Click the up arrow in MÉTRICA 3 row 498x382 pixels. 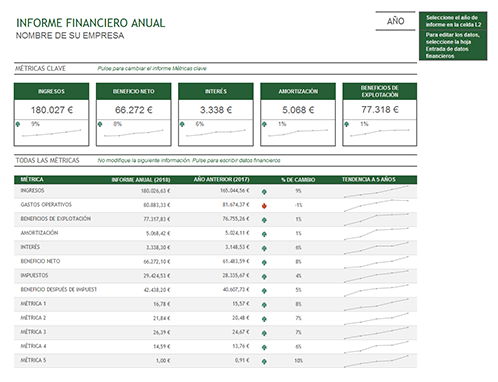pos(264,333)
